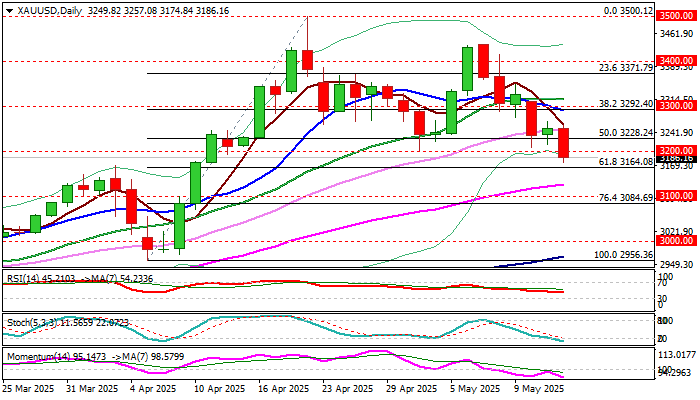Select the 2949.30 price axis value
700x400 pixels.
(676, 265)
